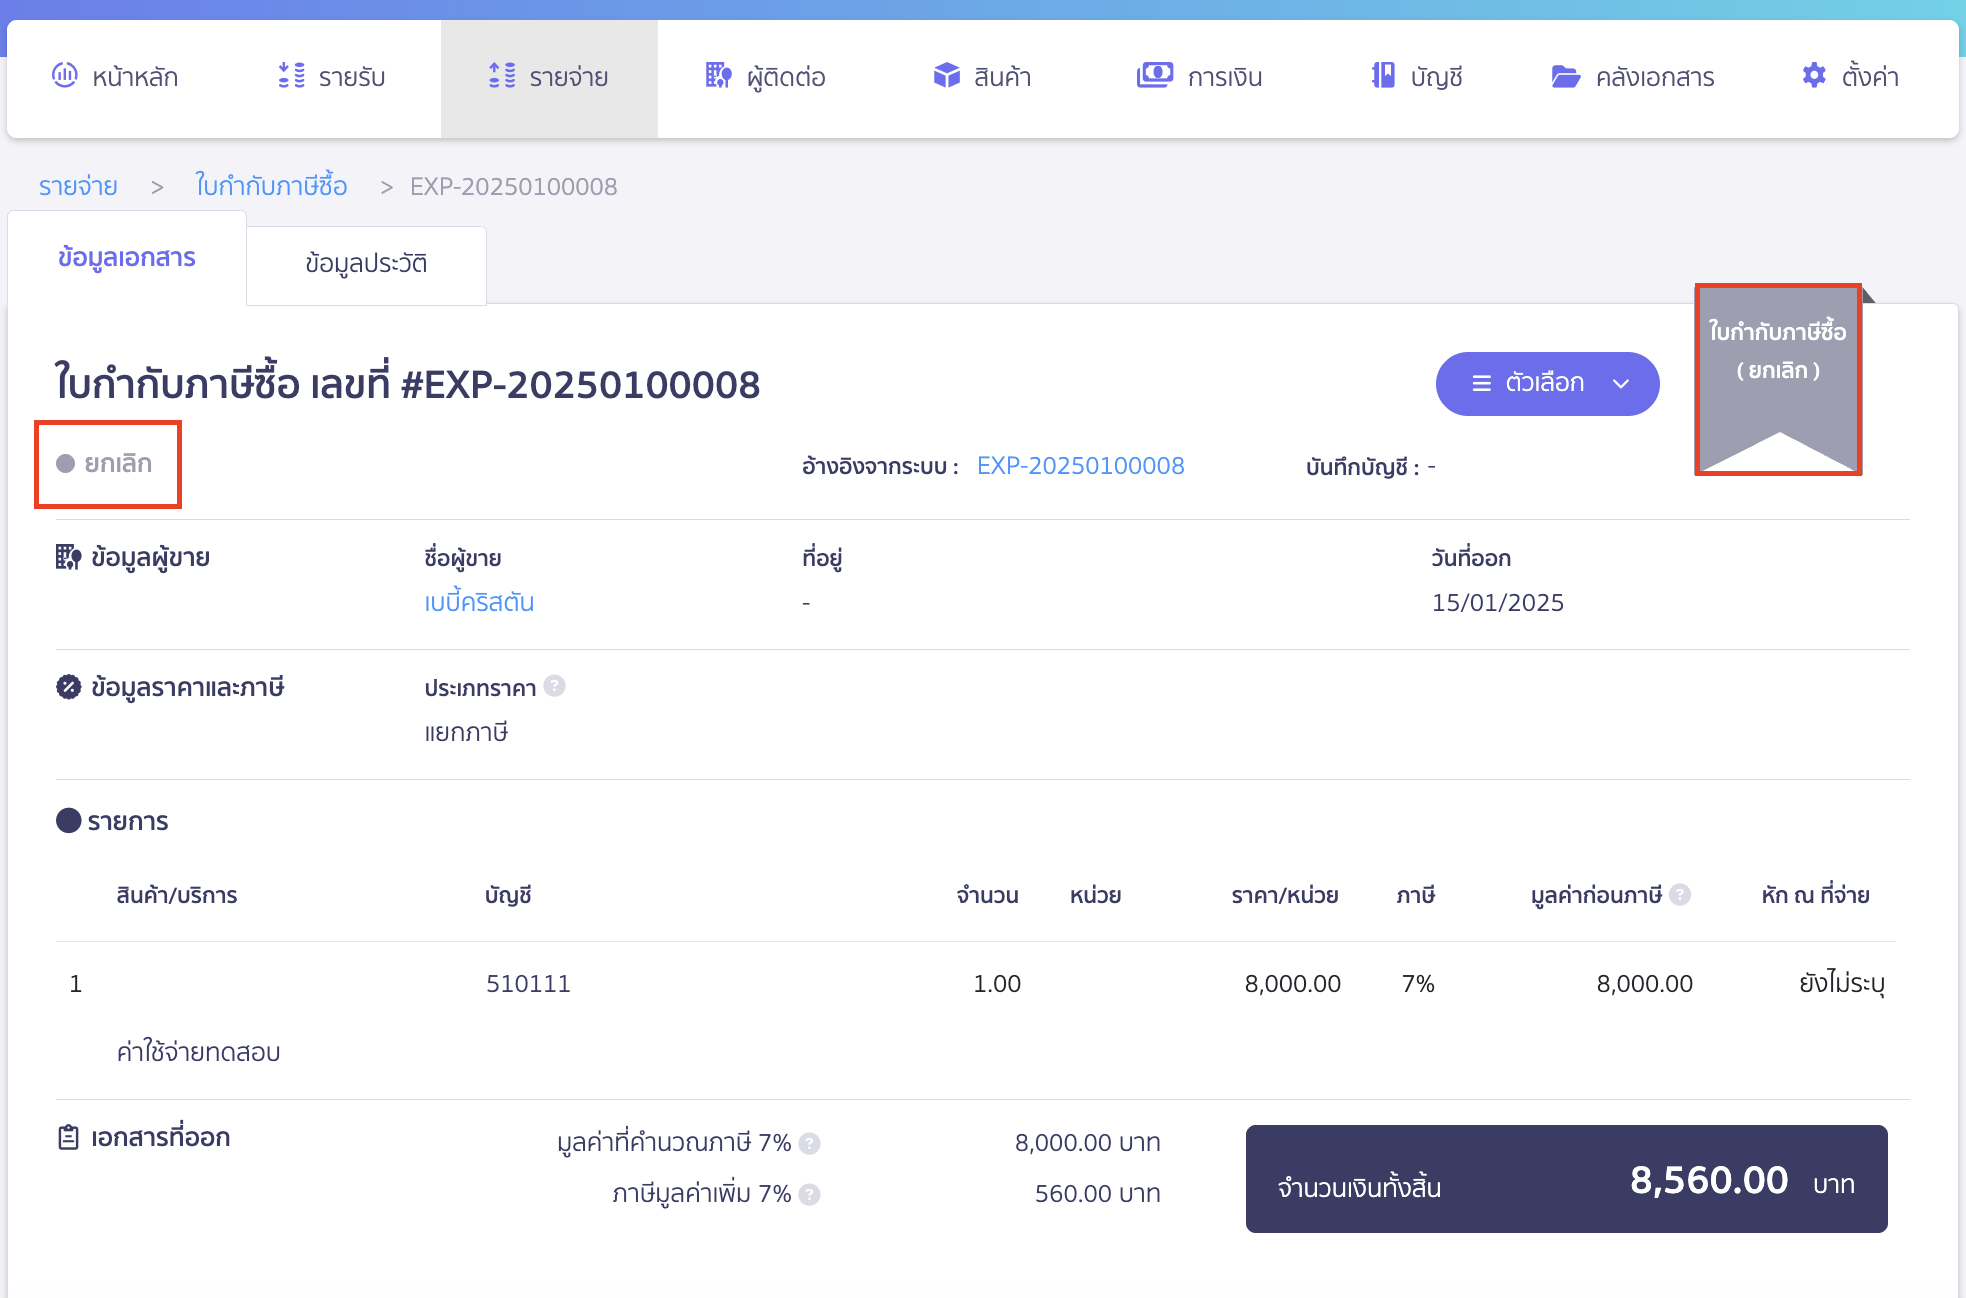The image size is (1966, 1298).
Task: Click the การเงิน money icon
Action: (x=1154, y=75)
